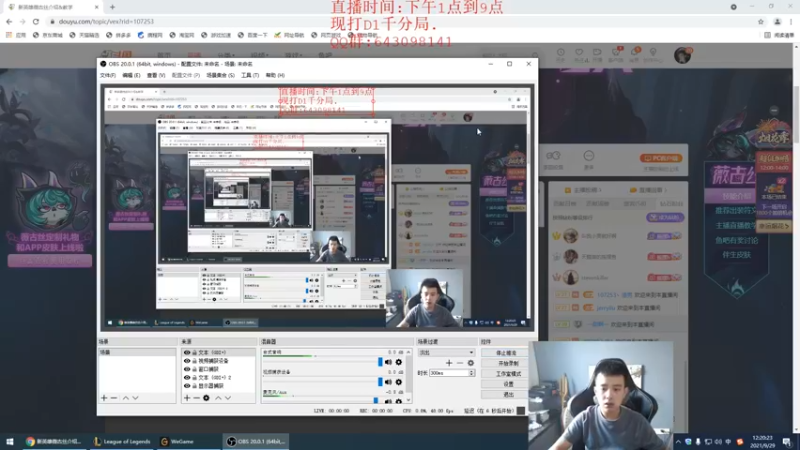Open Douyu user avatar in header

(682, 55)
